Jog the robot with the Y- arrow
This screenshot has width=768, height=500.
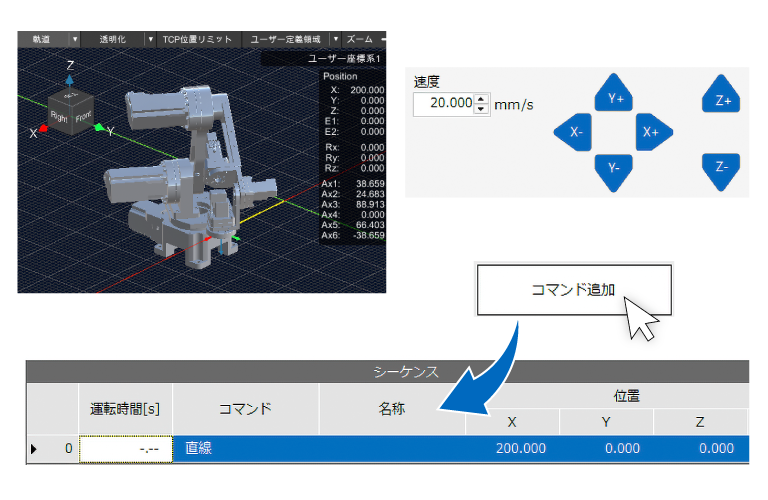pyautogui.click(x=613, y=172)
